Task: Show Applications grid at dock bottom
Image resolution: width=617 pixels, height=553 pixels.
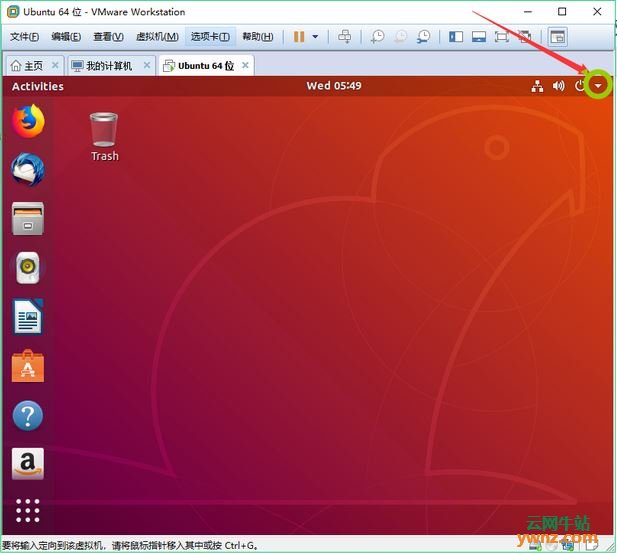Action: tap(28, 512)
